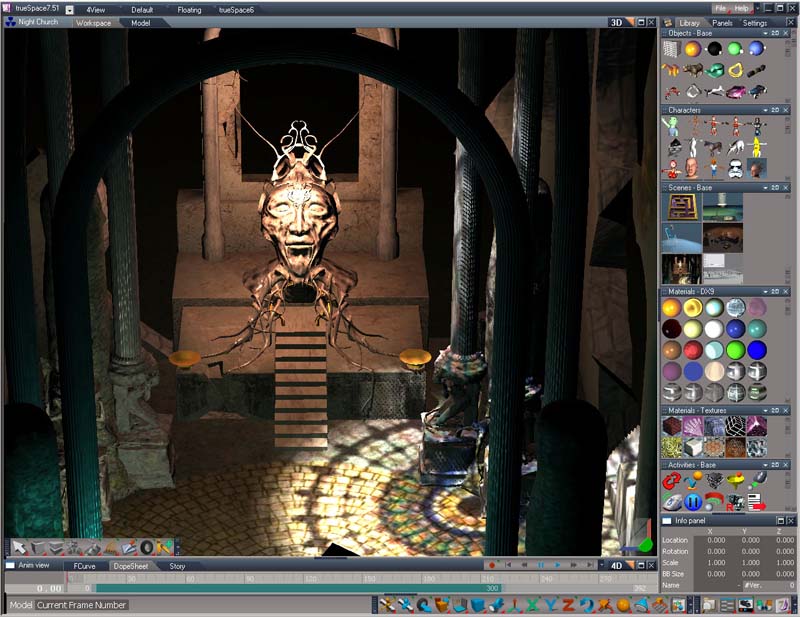The image size is (800, 617).
Task: Open the Scenes - Base dropdown arrow
Action: 765,188
